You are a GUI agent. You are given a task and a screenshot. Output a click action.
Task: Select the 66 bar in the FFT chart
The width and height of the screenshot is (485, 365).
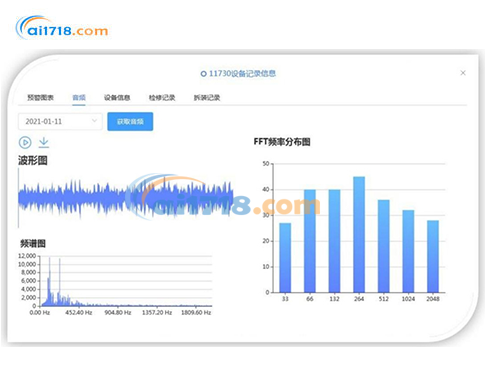click(310, 241)
